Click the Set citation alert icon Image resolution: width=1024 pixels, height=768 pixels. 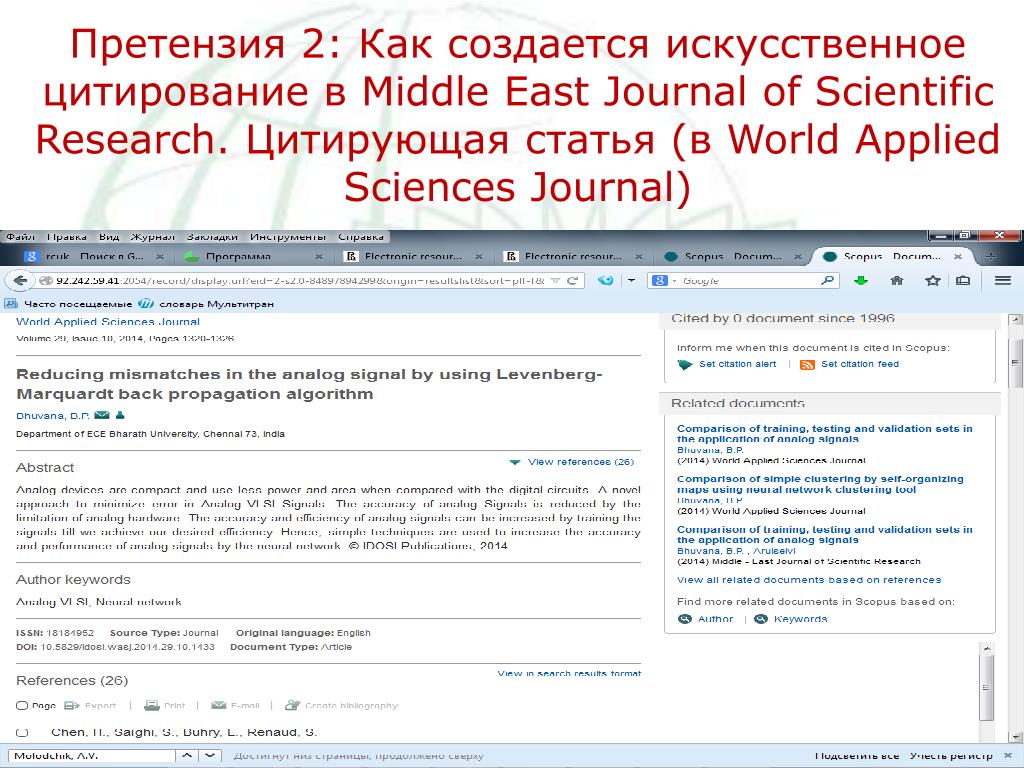click(685, 364)
